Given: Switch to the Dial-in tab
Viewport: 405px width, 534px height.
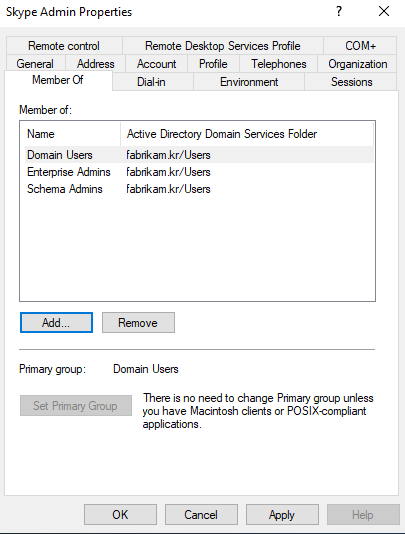Looking at the screenshot, I should (152, 82).
